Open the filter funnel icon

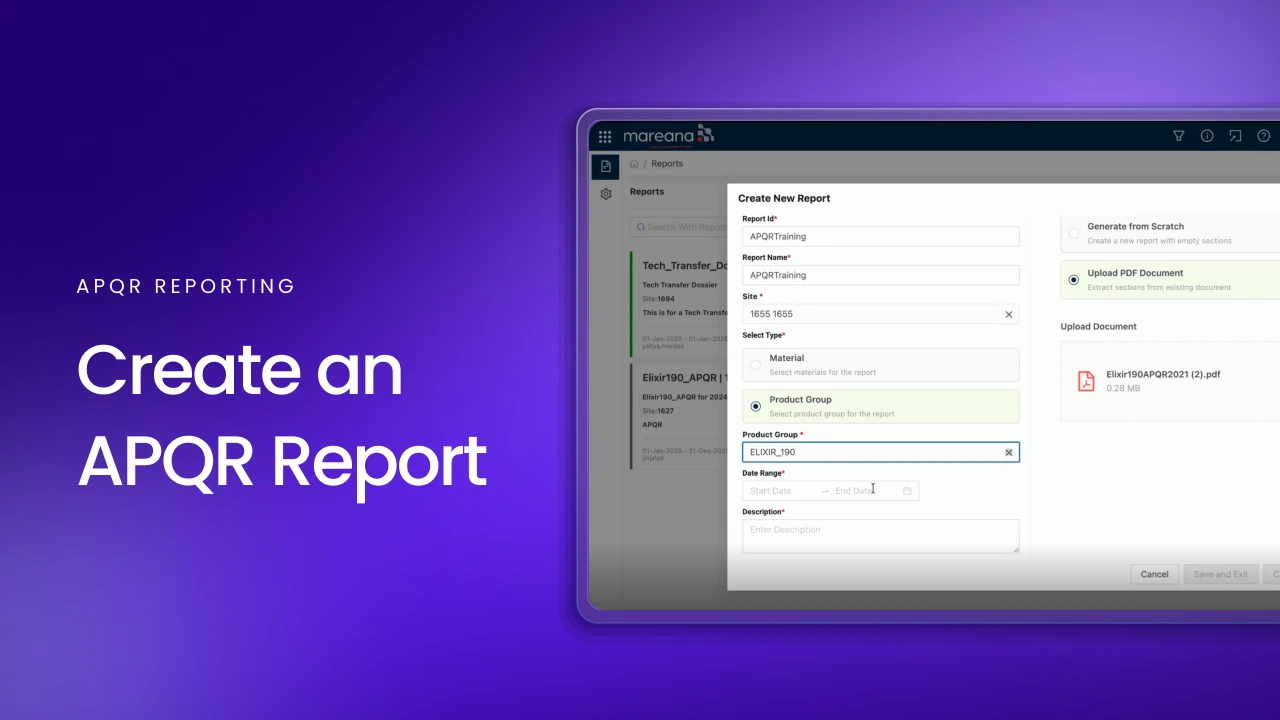[x=1178, y=136]
